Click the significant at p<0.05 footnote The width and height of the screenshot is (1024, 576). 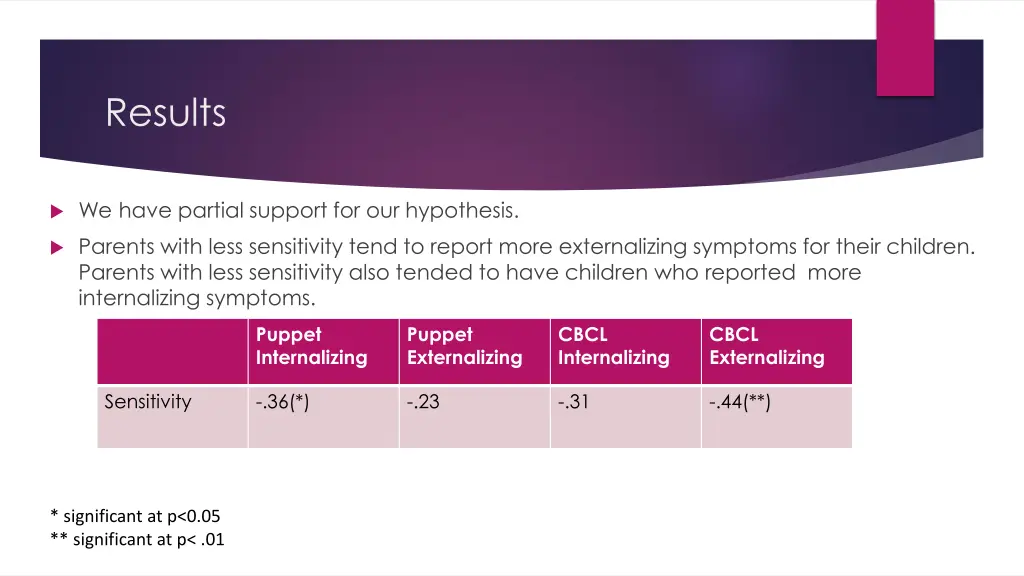pos(135,516)
